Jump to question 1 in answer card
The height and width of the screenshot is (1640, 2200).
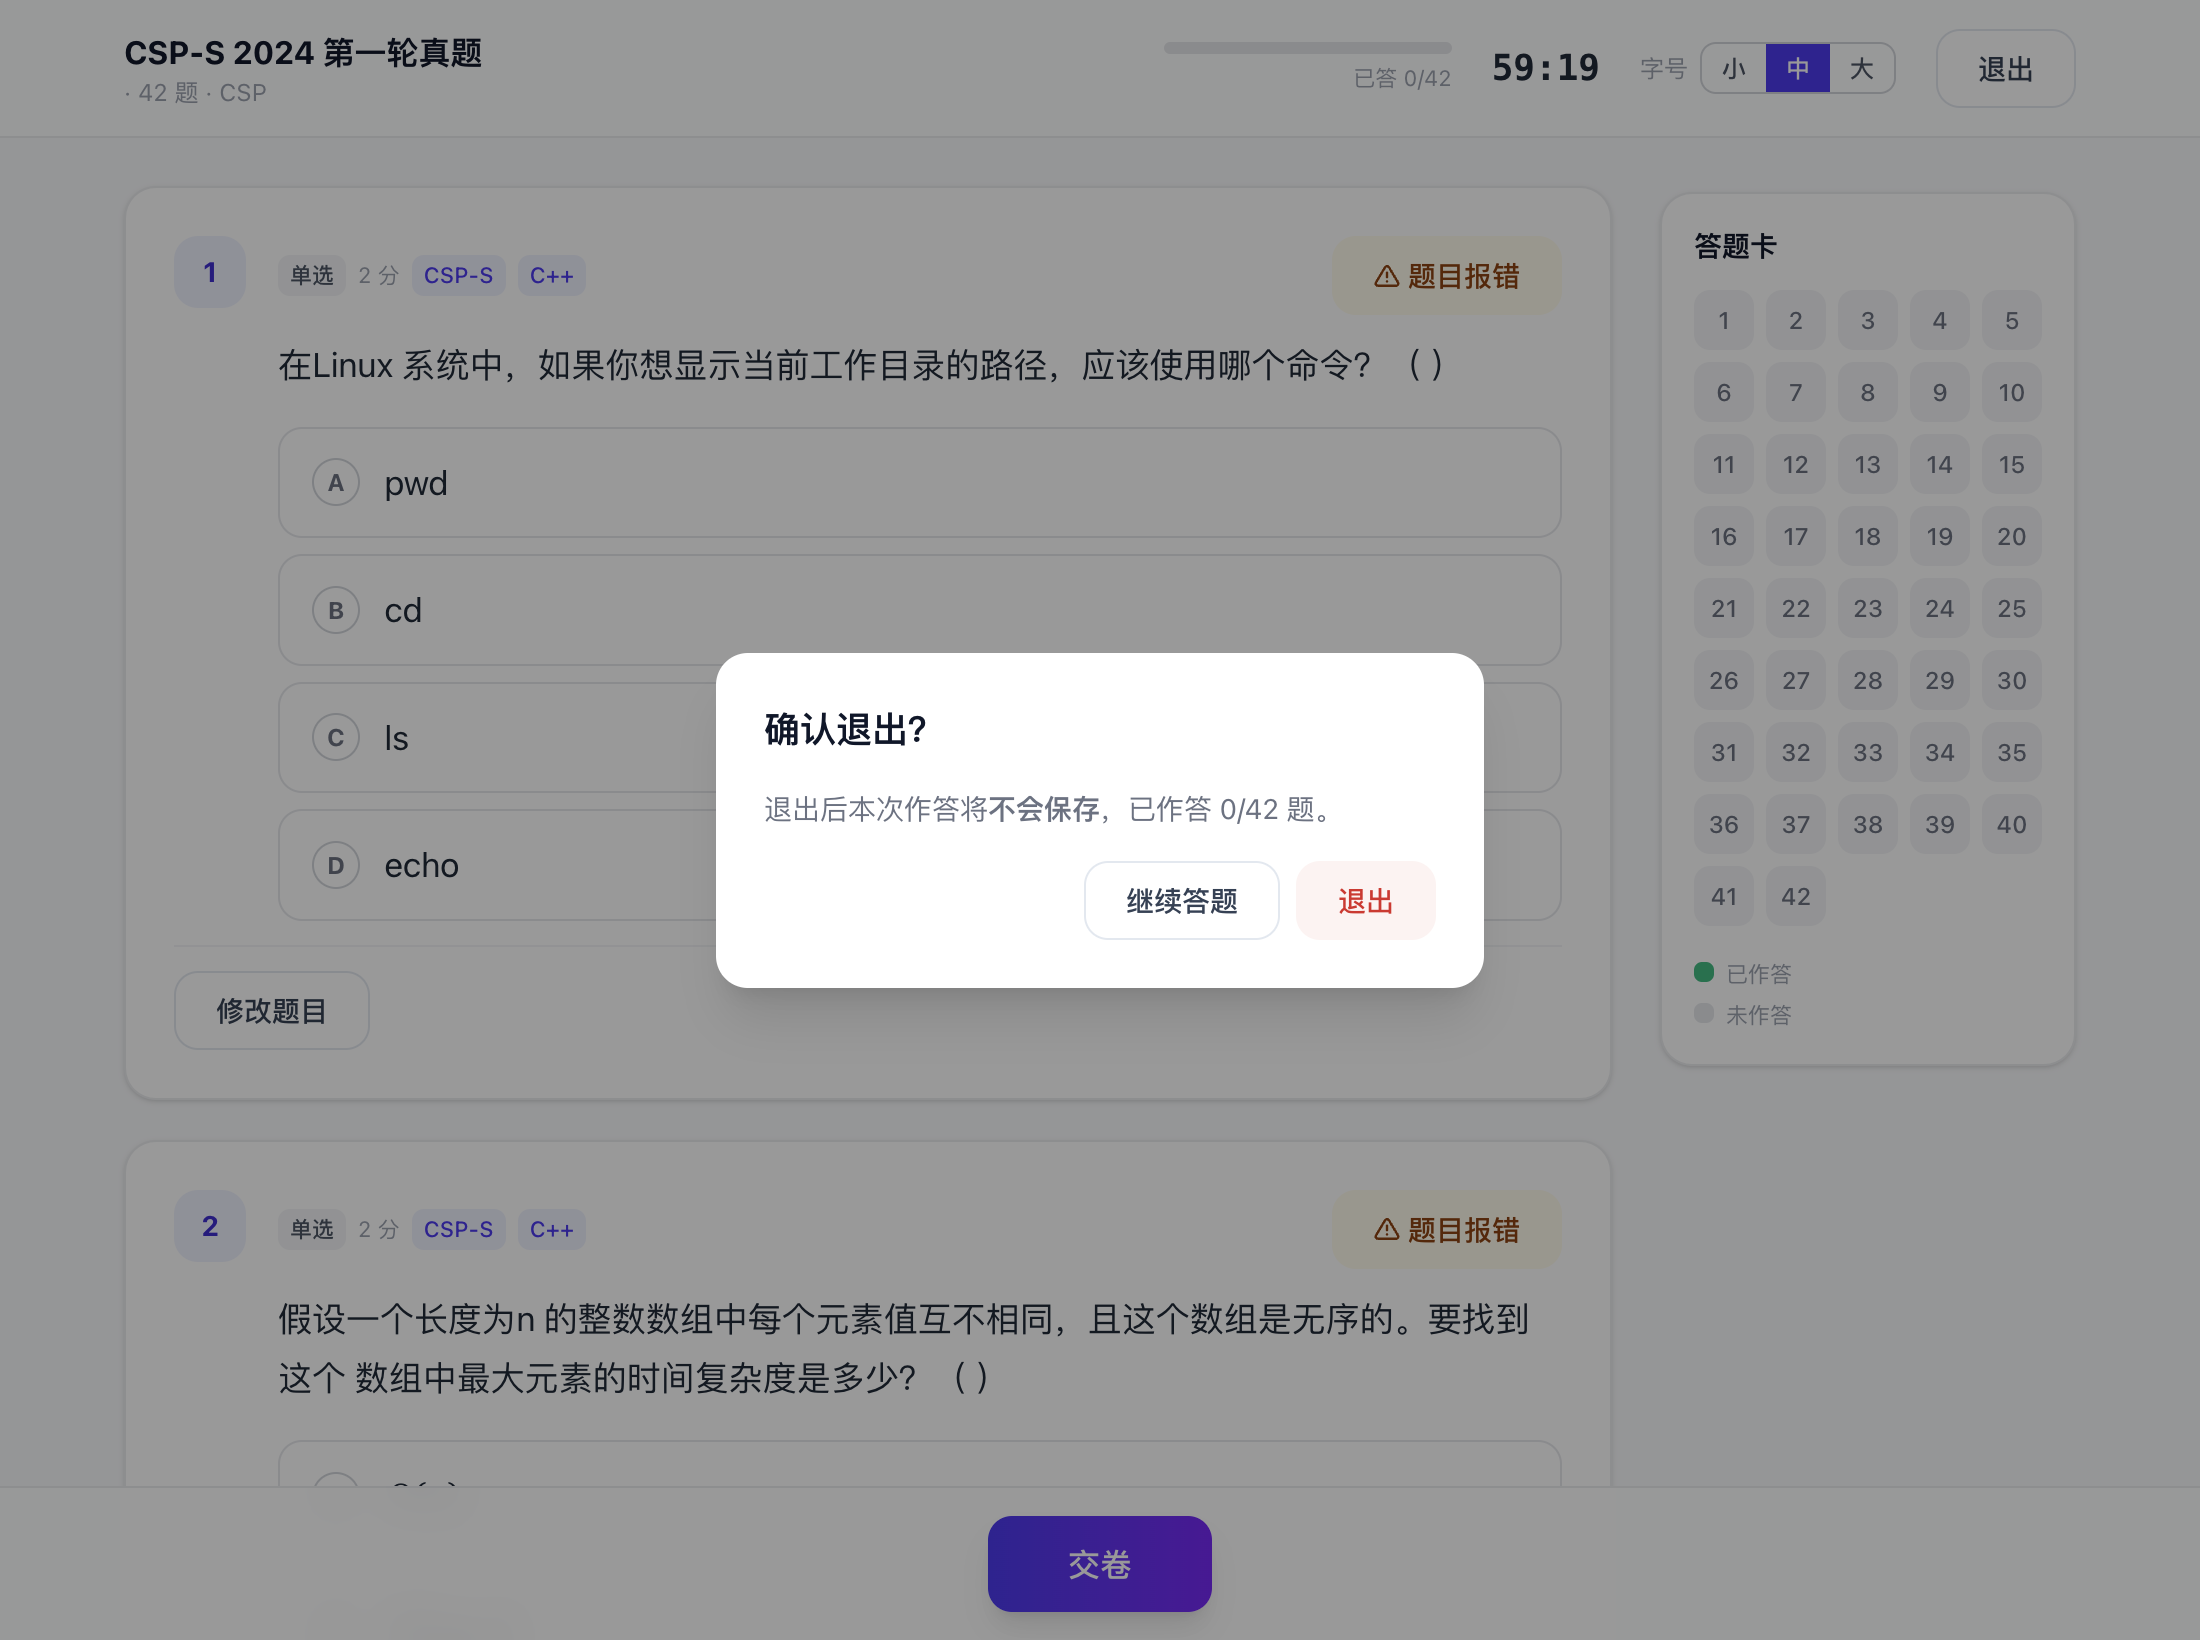point(1724,321)
